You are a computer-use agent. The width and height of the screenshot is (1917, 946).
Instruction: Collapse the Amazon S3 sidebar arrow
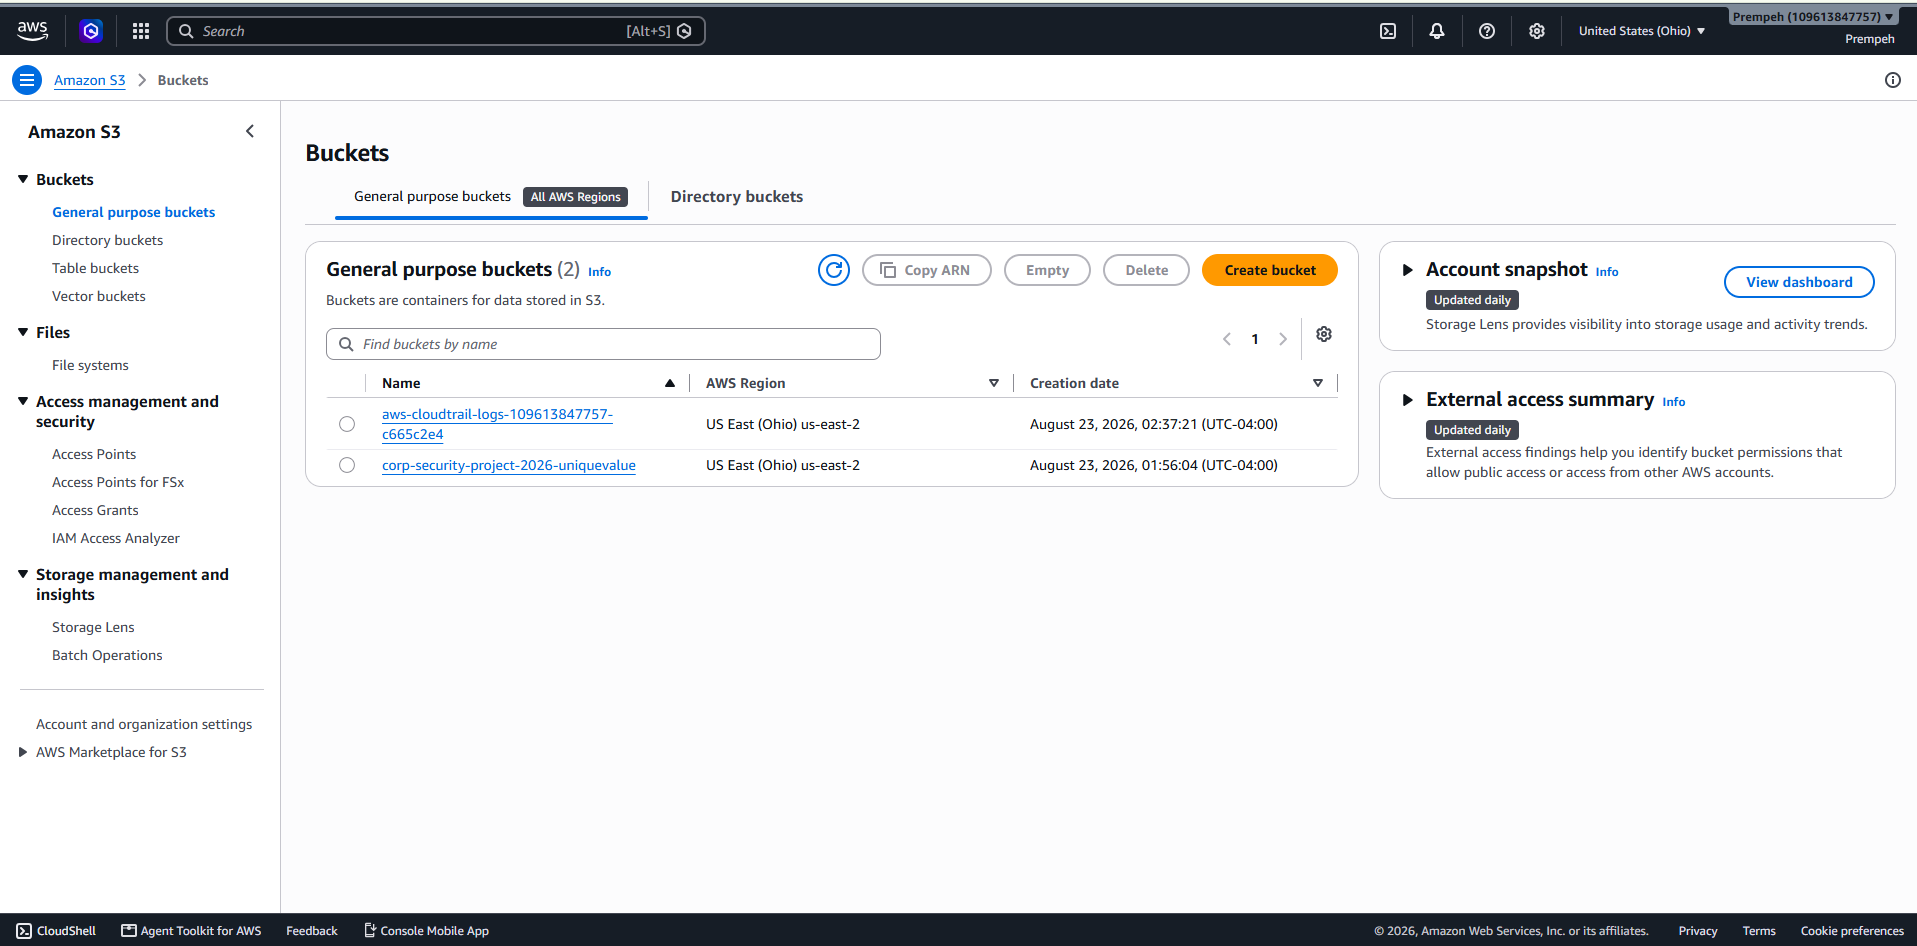tap(250, 131)
